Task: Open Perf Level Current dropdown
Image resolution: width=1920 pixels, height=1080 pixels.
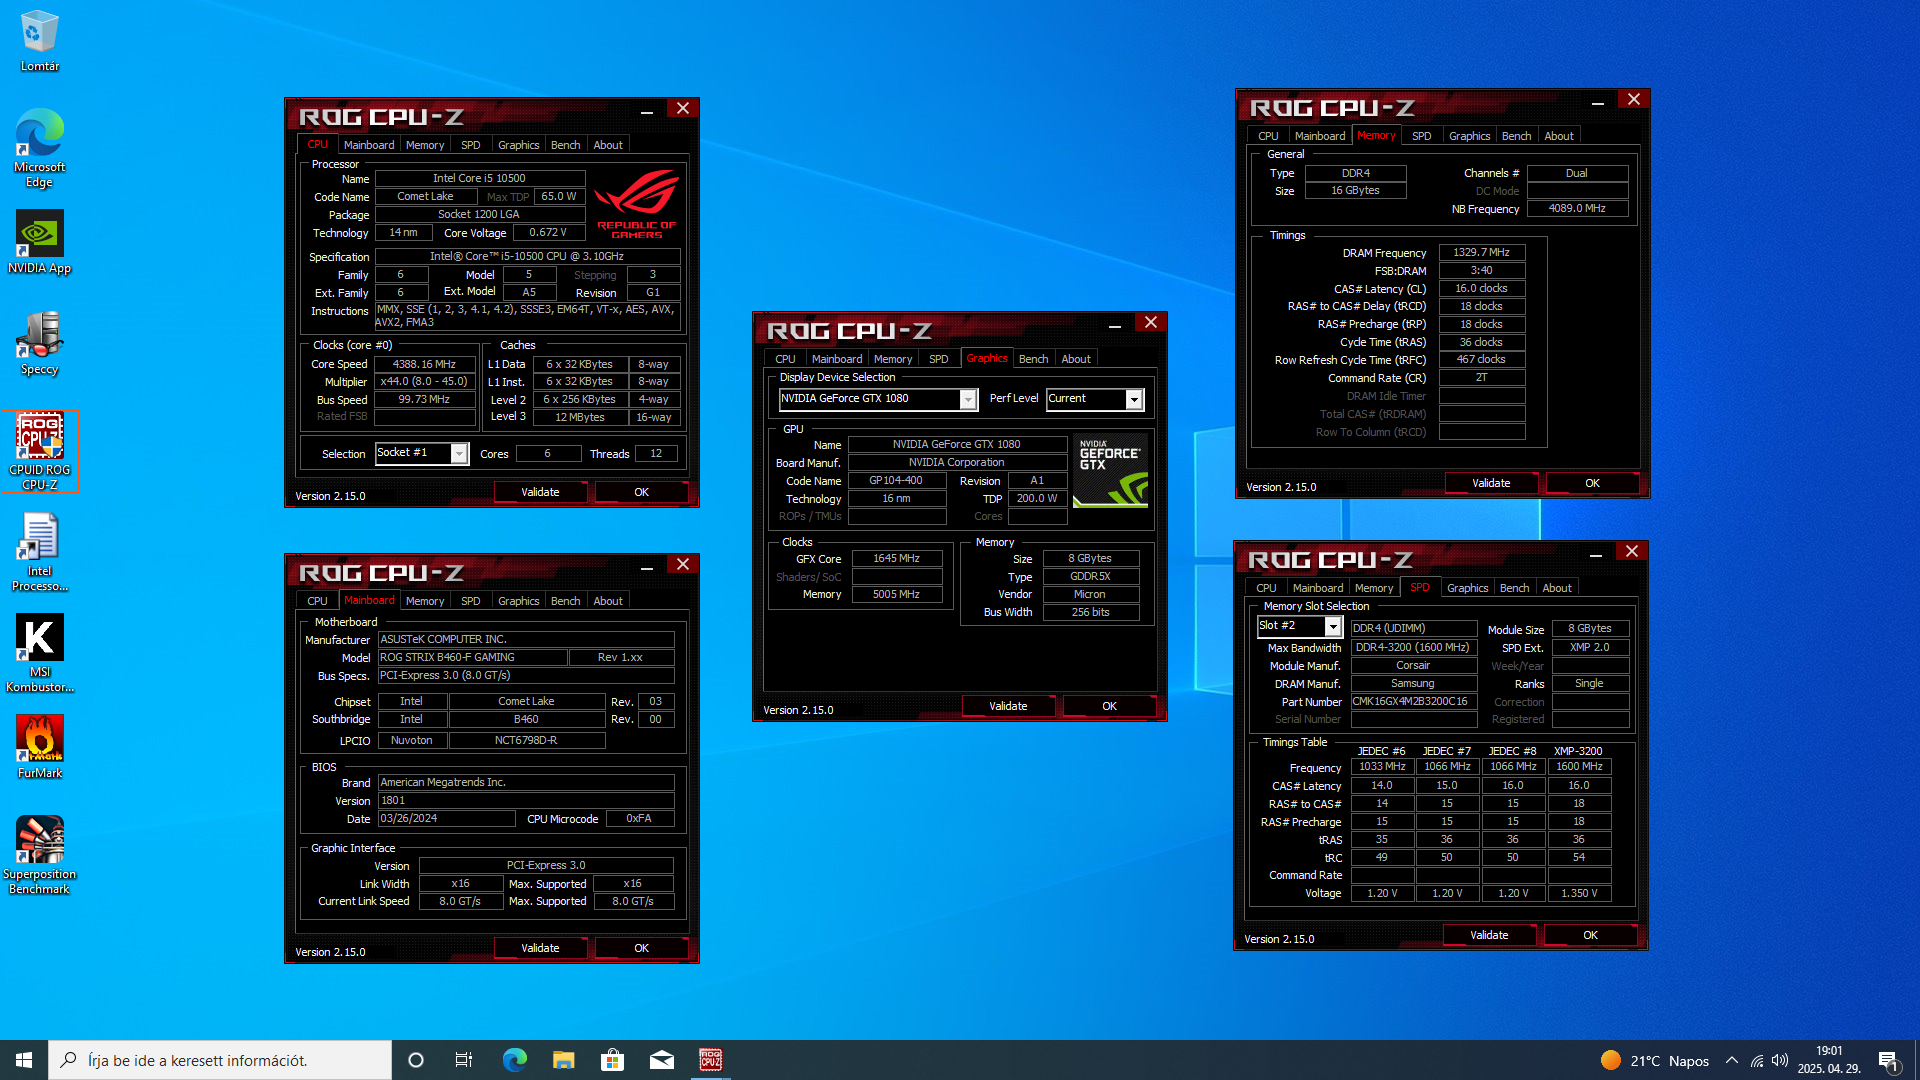Action: [1134, 400]
